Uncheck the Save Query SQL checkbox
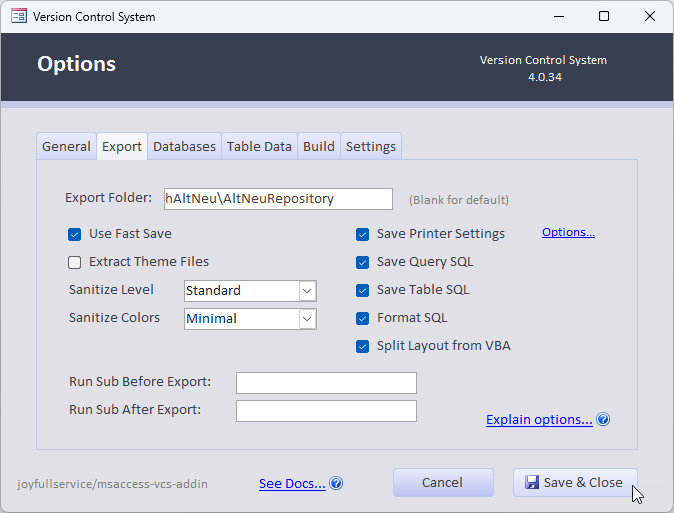 tap(362, 262)
